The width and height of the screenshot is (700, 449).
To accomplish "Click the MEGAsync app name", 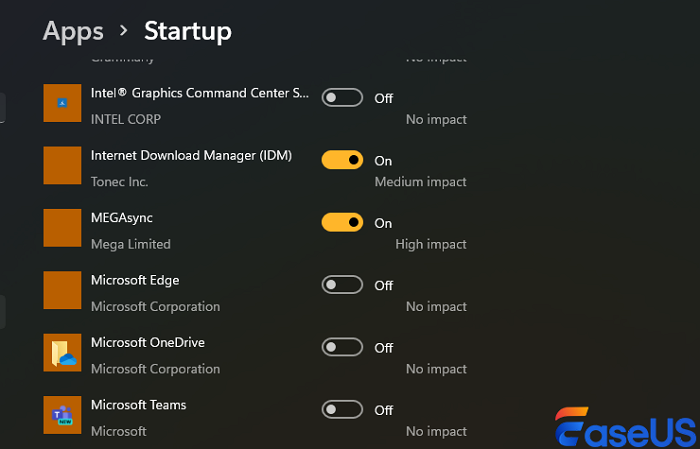I will 121,218.
